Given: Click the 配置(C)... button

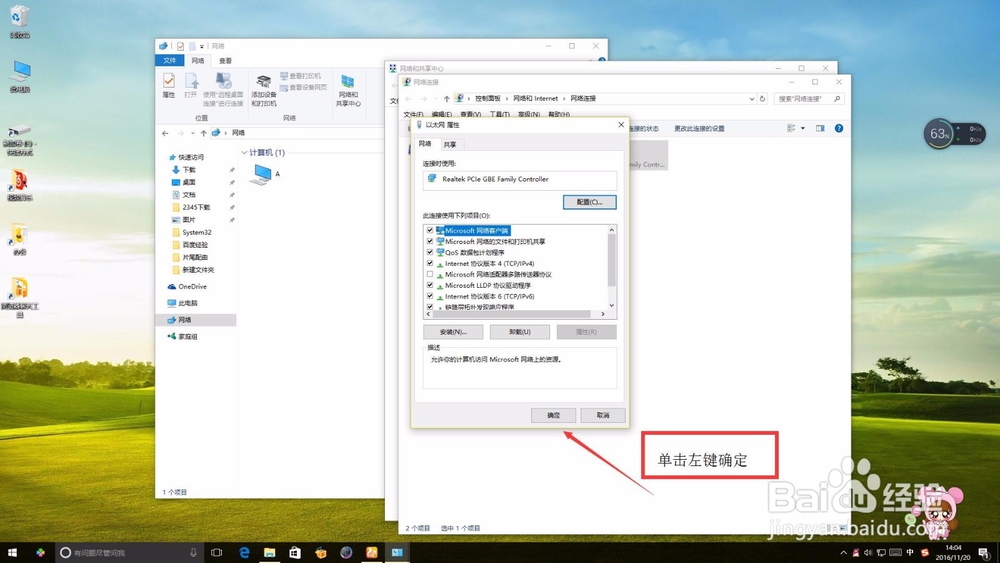Looking at the screenshot, I should pyautogui.click(x=589, y=202).
